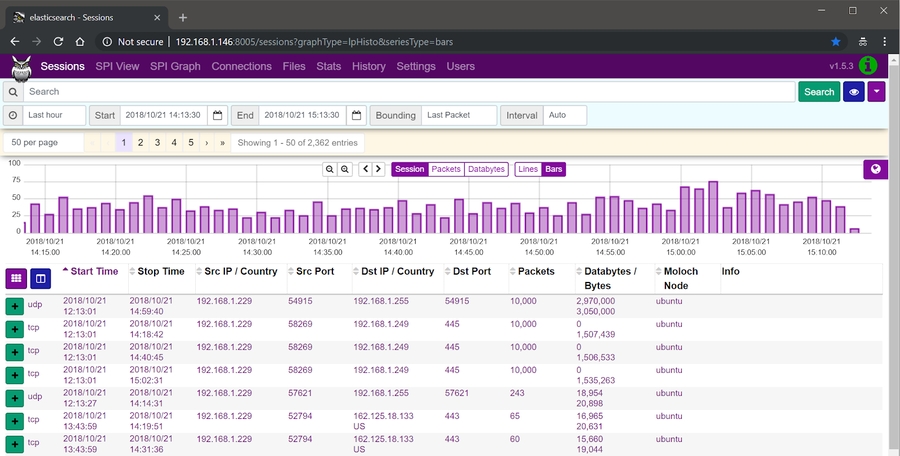Screen dimensions: 900x456
Task: Expand the first udp session row
Action: point(15,305)
